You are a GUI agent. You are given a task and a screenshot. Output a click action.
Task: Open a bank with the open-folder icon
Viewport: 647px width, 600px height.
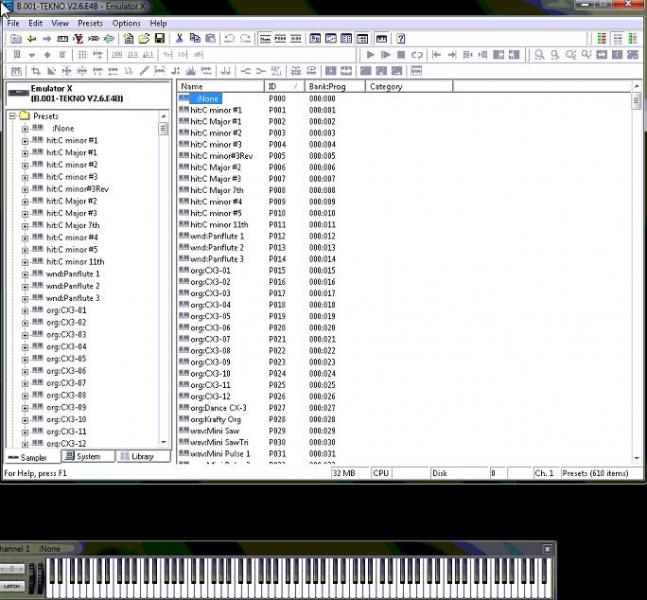pyautogui.click(x=144, y=39)
